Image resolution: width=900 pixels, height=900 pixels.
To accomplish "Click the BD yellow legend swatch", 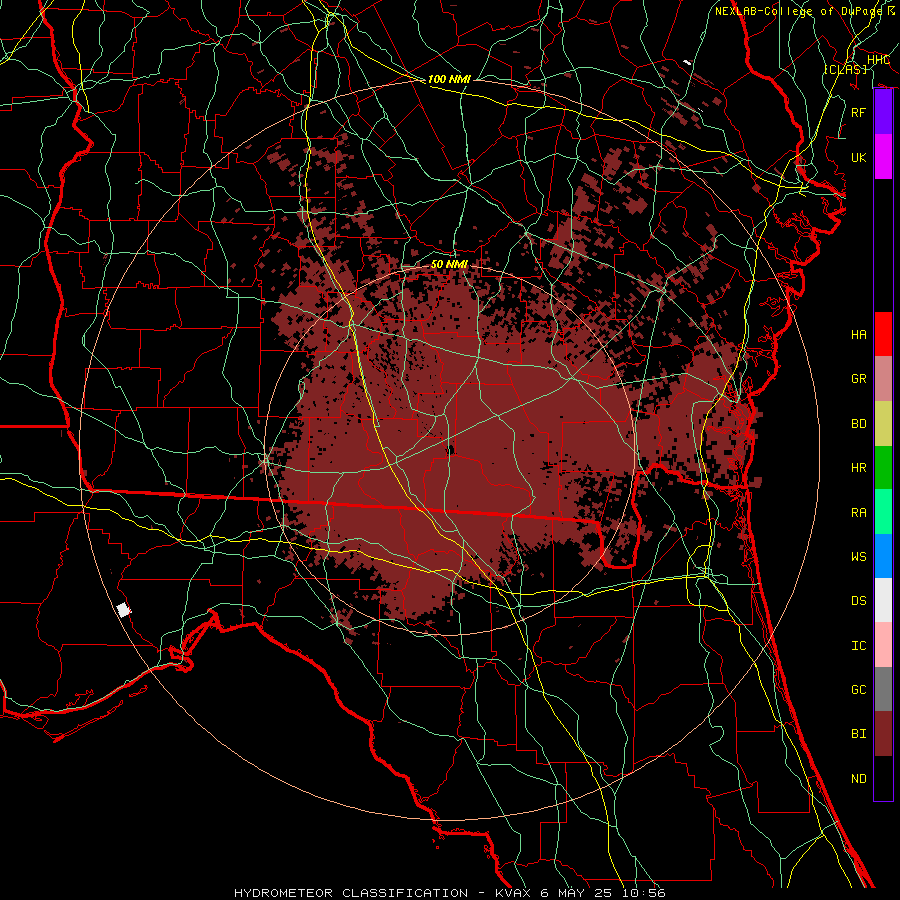I will point(883,424).
